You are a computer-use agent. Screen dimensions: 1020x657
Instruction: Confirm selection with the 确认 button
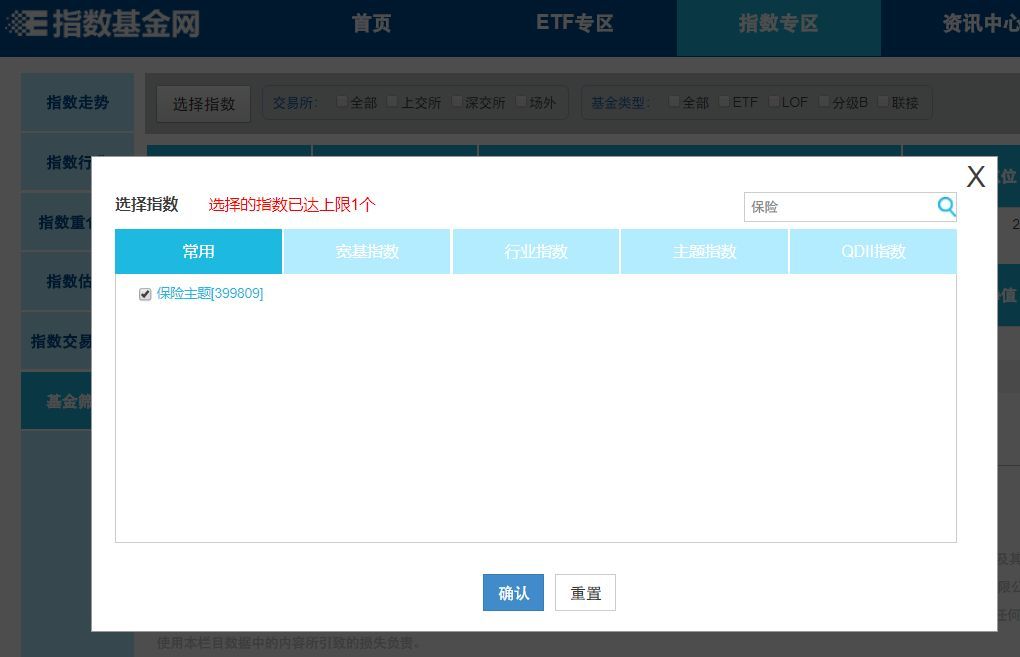(513, 593)
